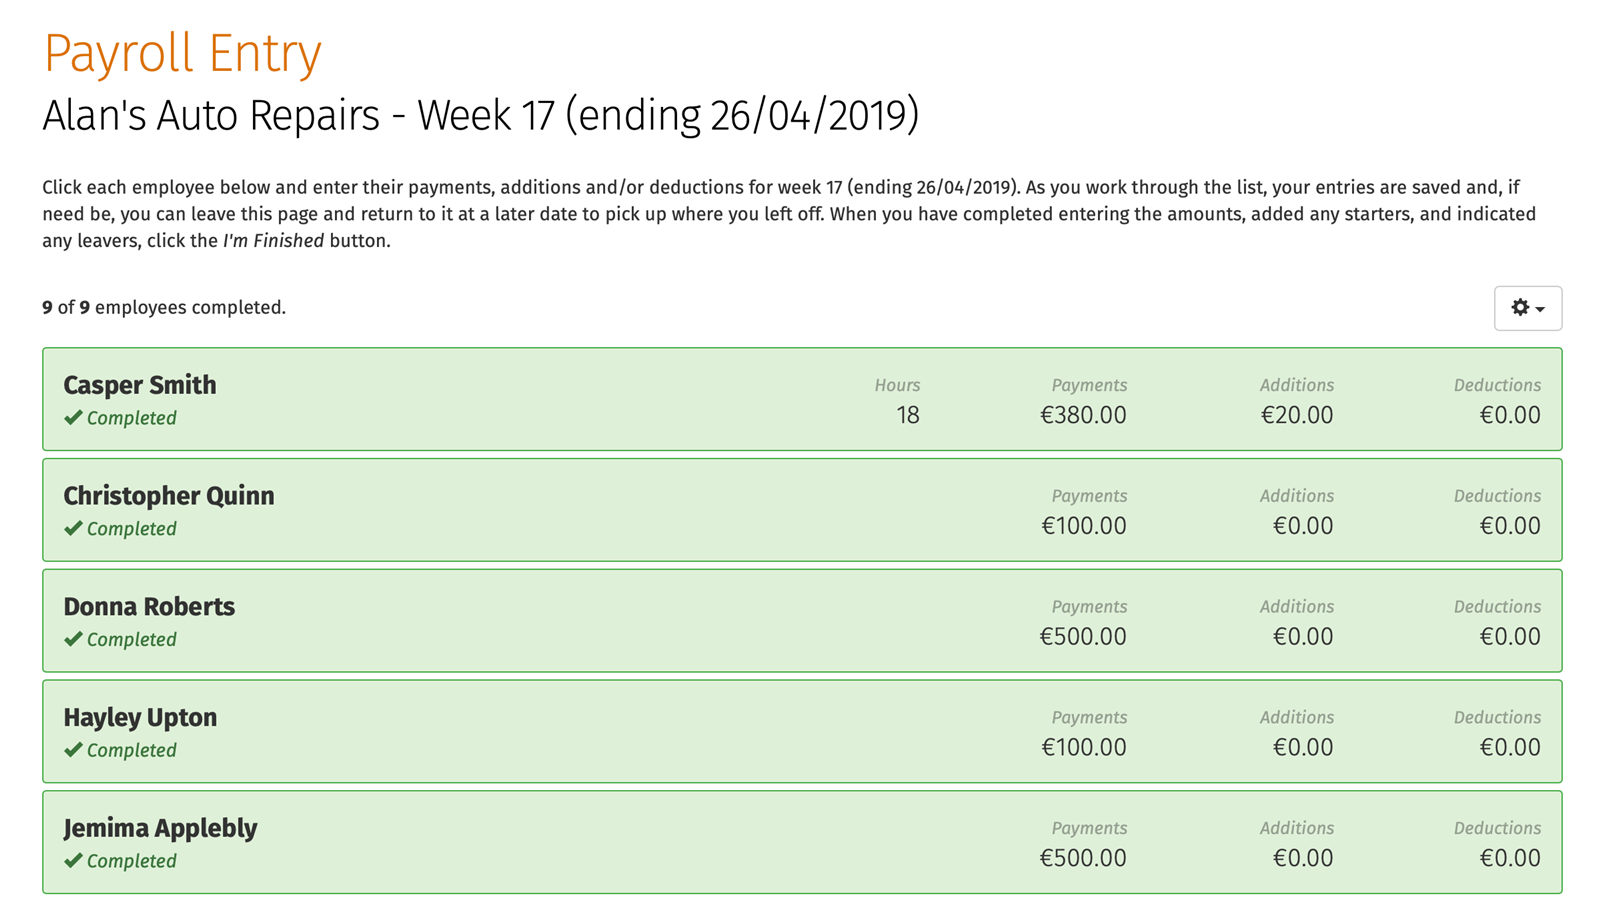Click the Payroll Entry page heading
Viewport: 1600px width, 898px height.
[182, 54]
